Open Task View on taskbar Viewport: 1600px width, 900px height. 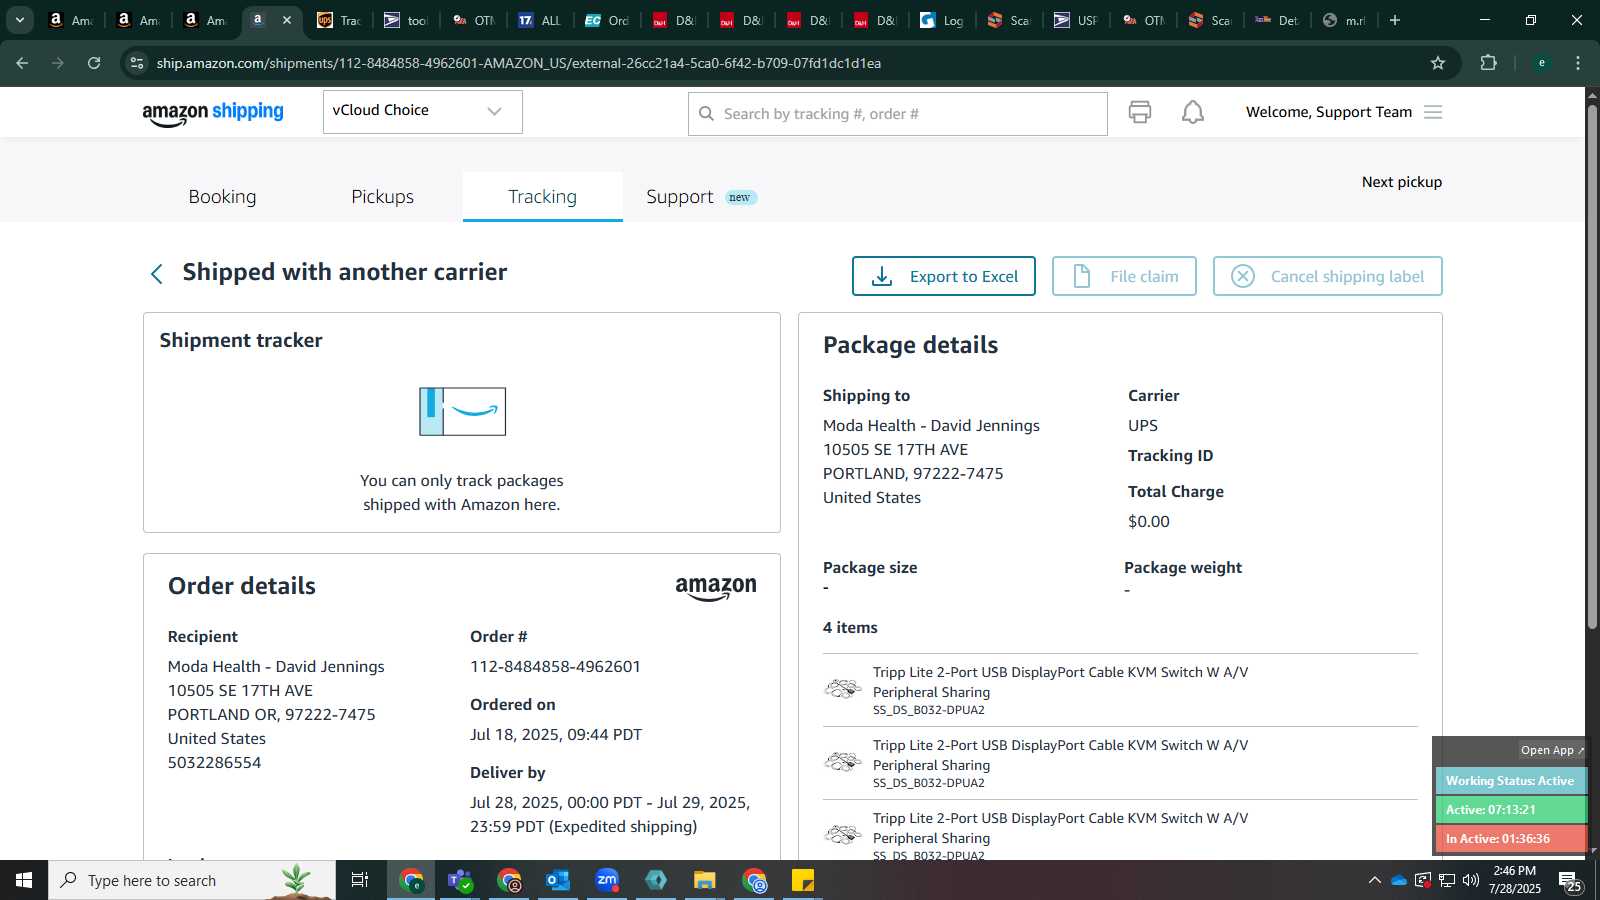(x=360, y=880)
